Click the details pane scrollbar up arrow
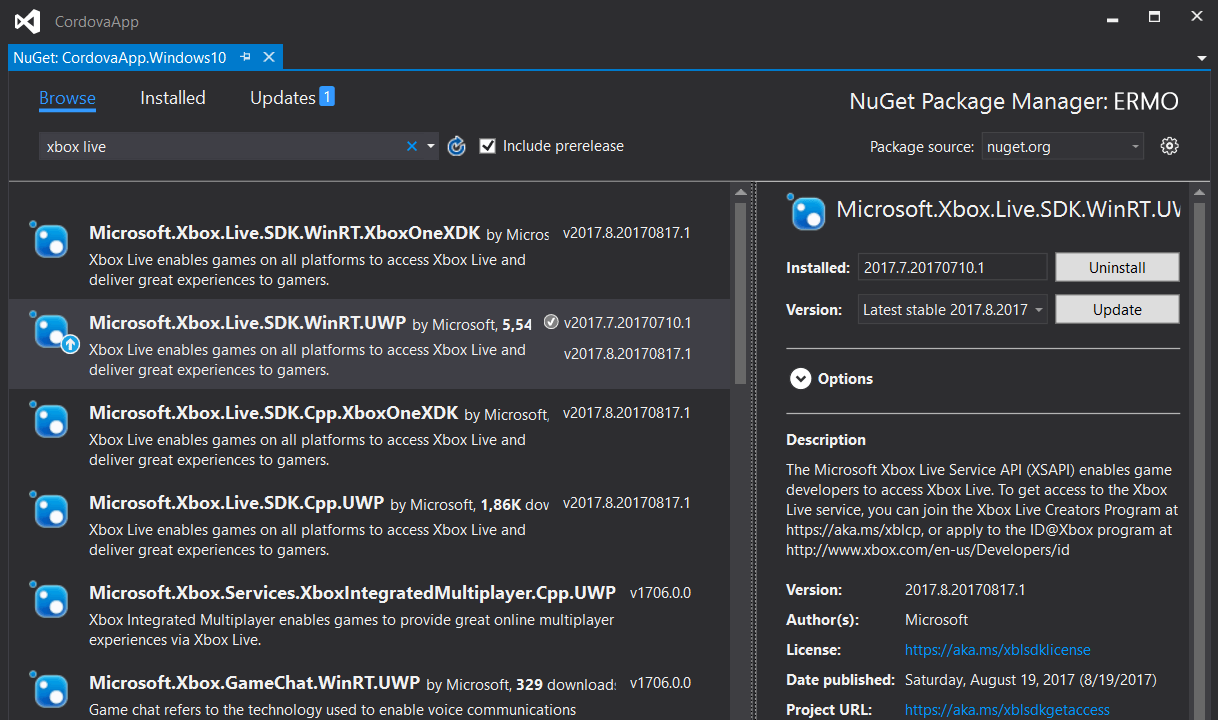 [1199, 192]
